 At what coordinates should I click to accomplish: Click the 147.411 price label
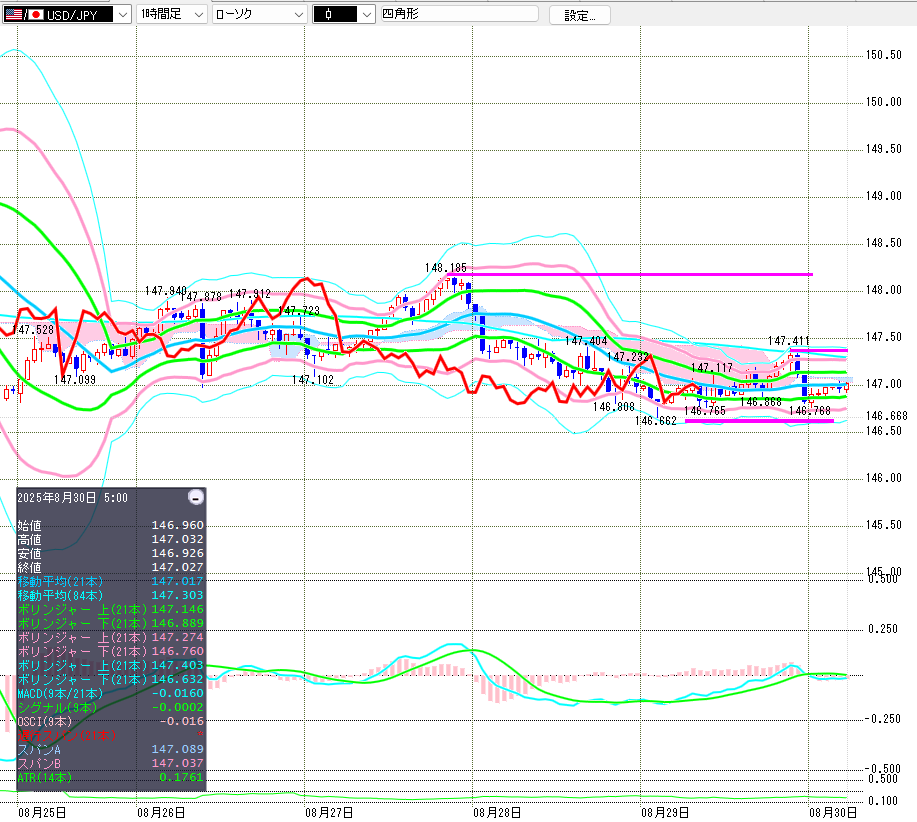point(788,340)
